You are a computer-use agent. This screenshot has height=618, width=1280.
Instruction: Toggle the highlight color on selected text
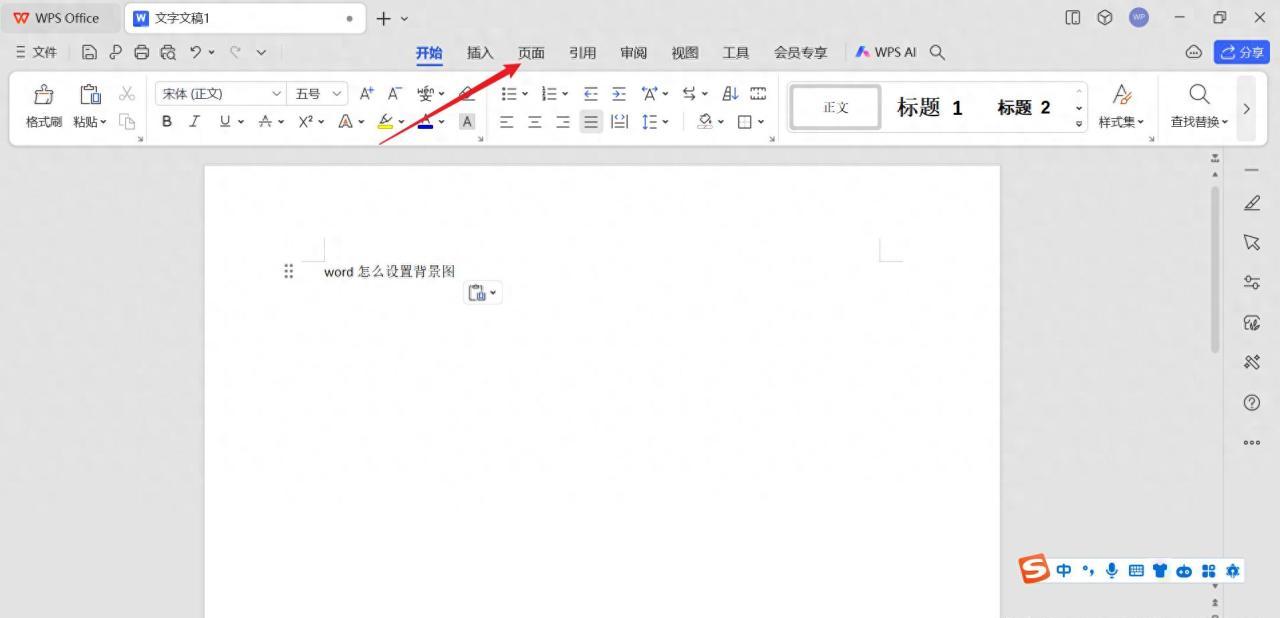click(386, 121)
